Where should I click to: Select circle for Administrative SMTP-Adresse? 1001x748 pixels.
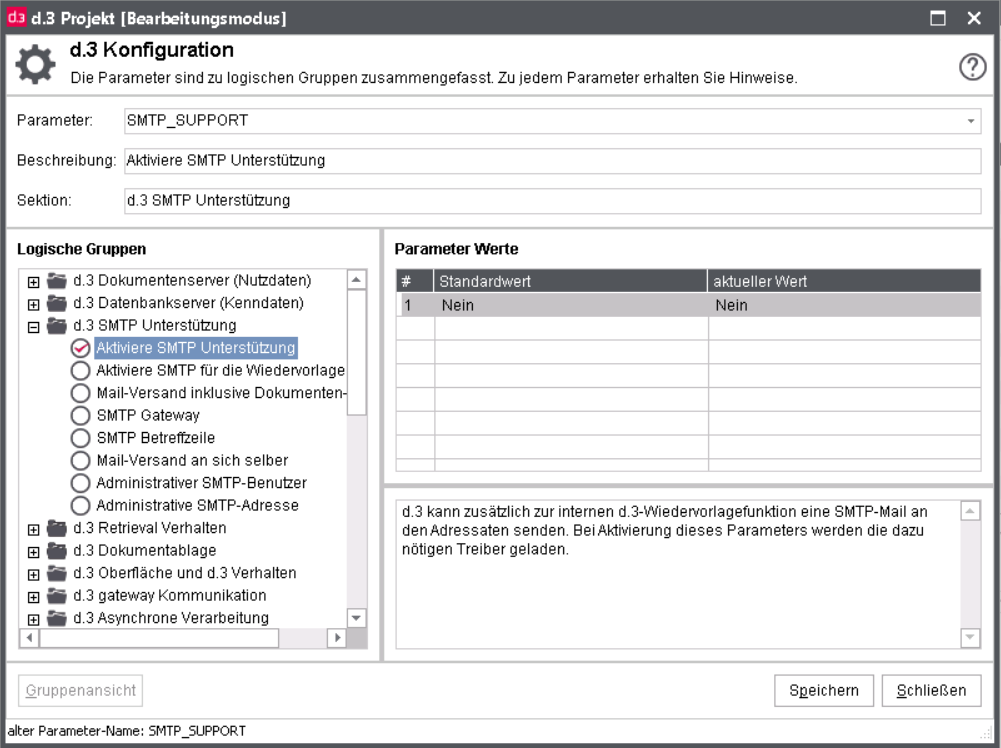pos(80,505)
